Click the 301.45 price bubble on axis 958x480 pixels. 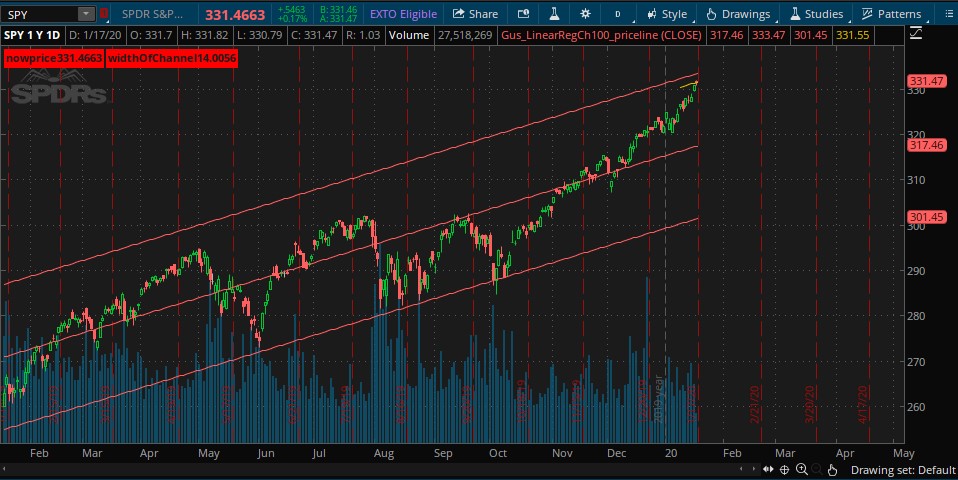[x=926, y=217]
